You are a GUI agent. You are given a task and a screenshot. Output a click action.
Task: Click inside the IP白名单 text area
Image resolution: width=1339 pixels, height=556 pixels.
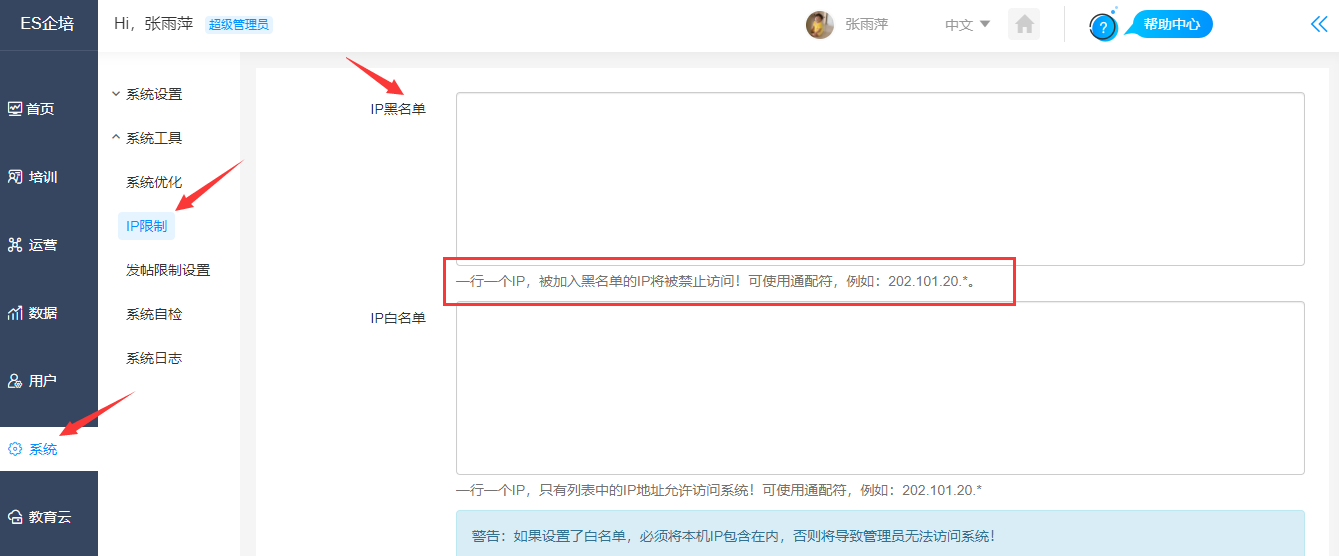tap(880, 388)
